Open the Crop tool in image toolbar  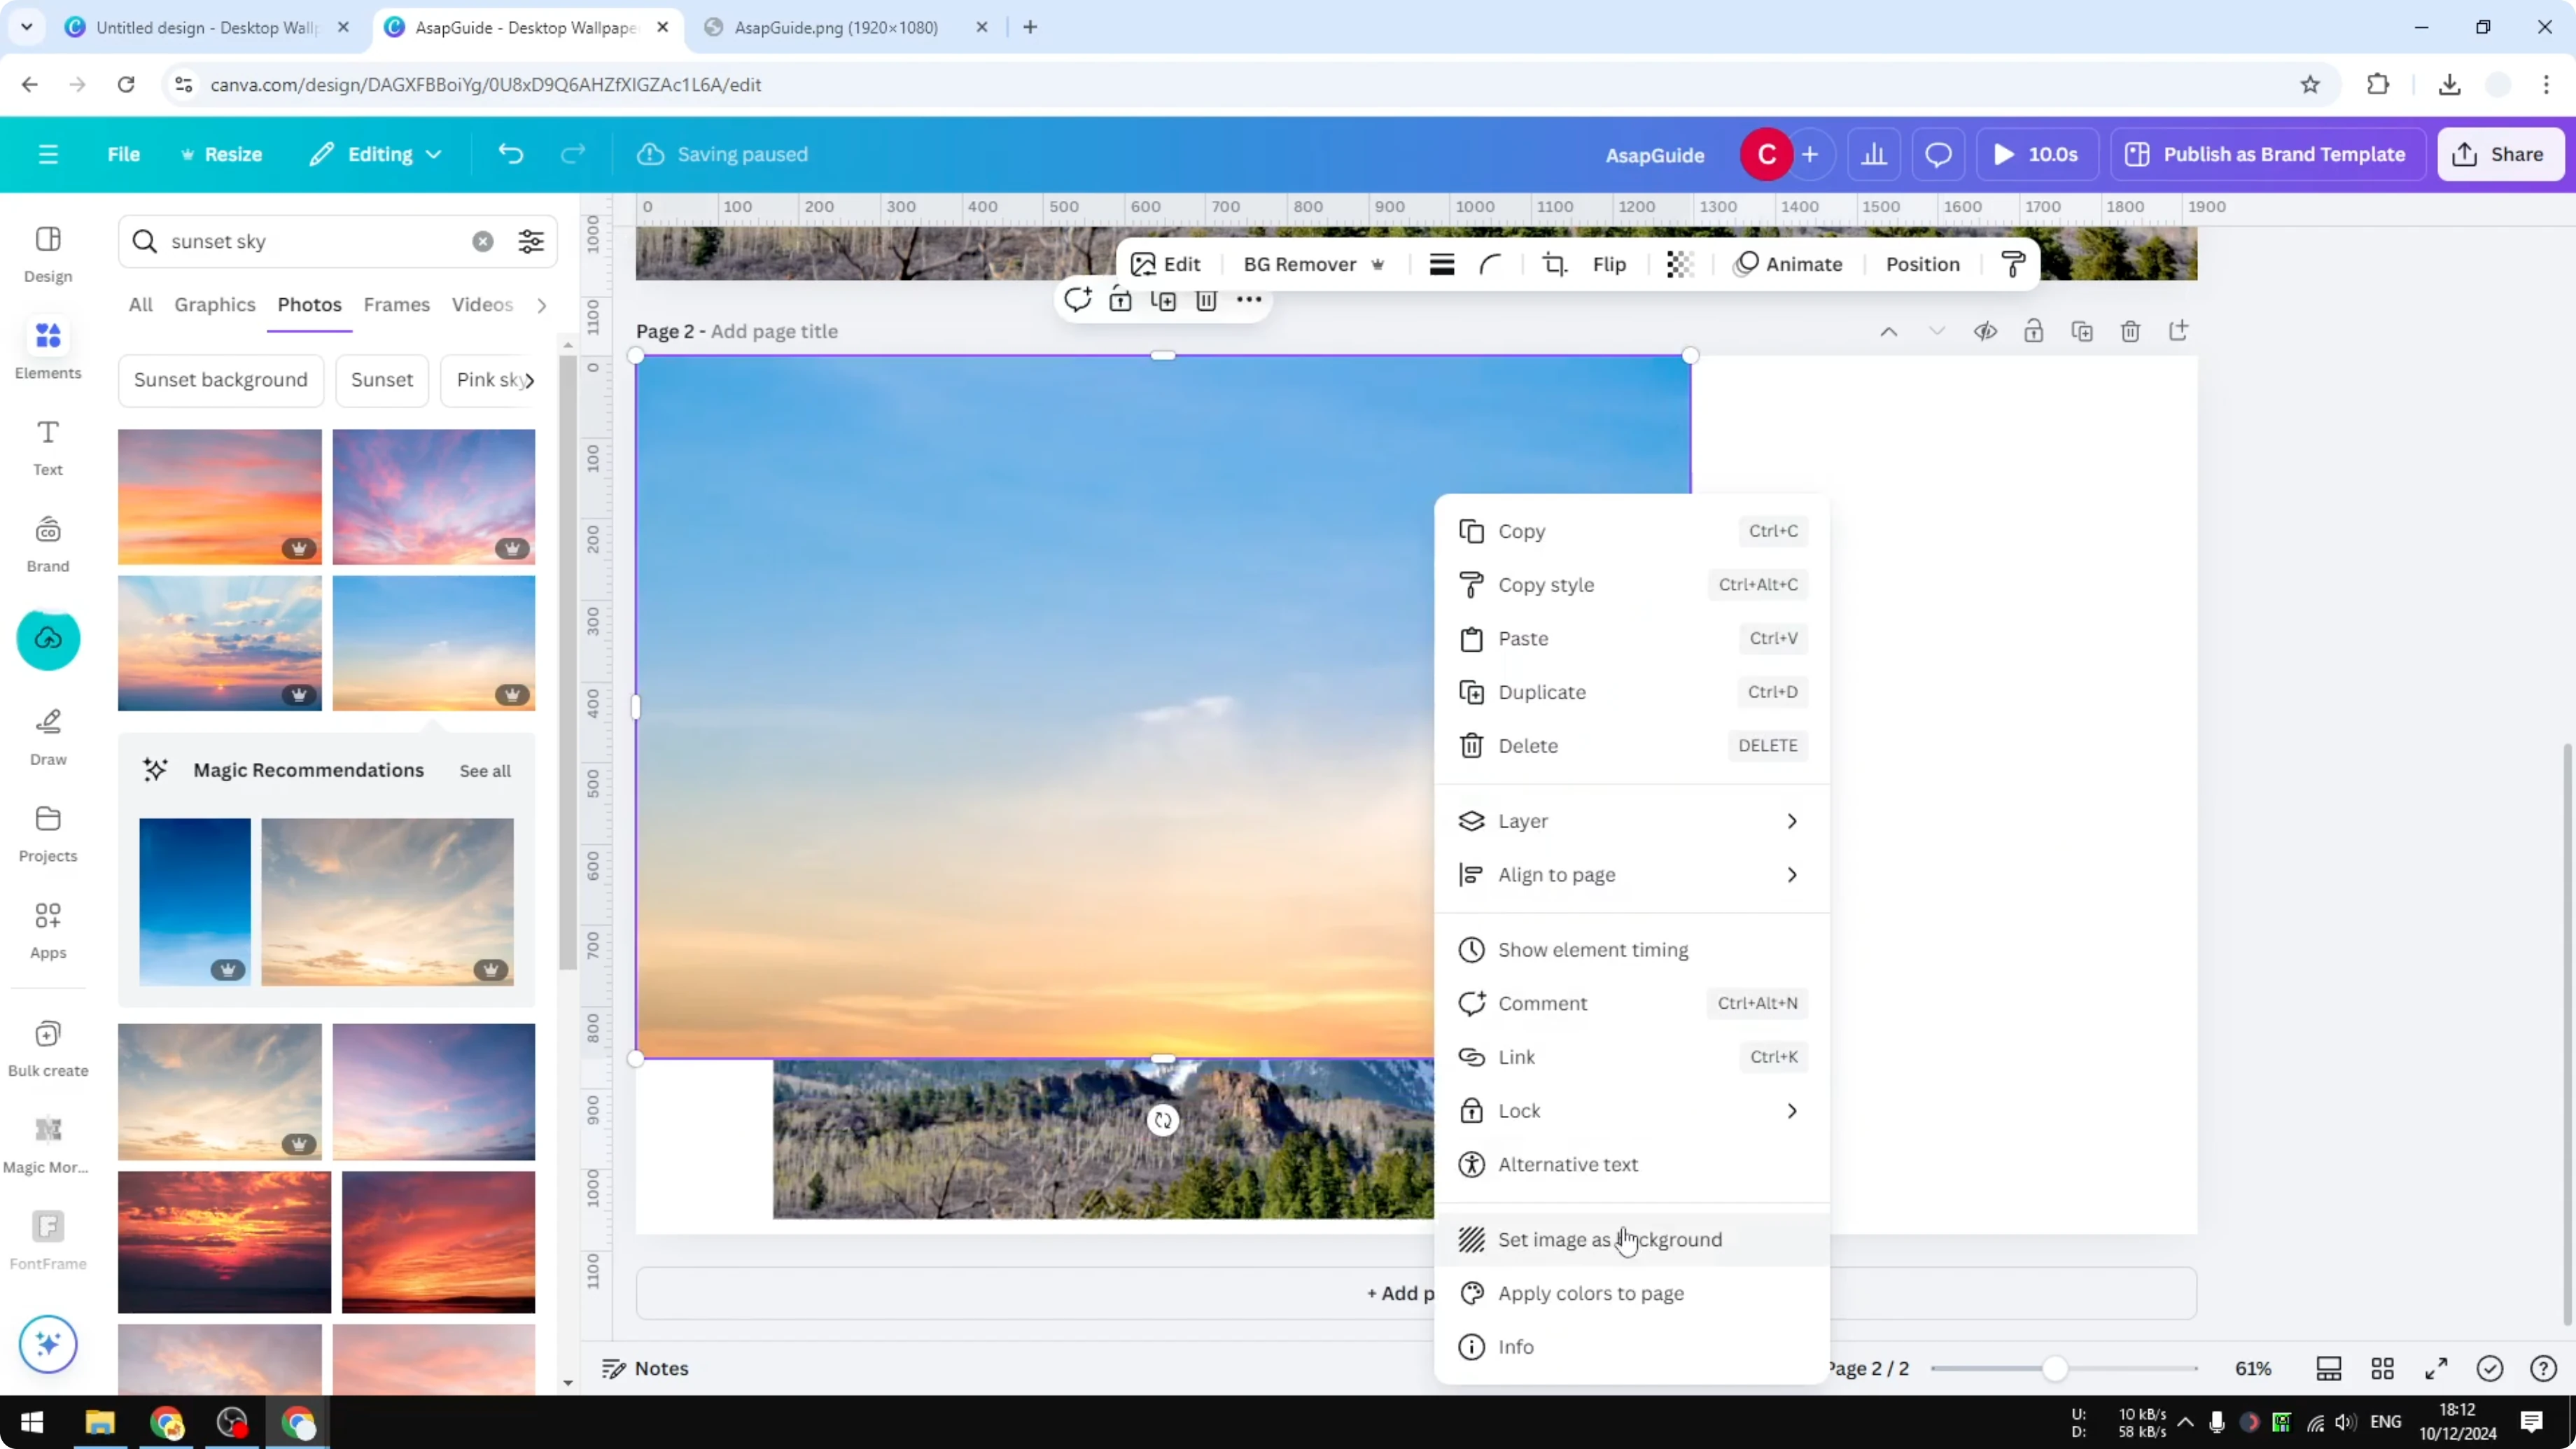click(1554, 264)
